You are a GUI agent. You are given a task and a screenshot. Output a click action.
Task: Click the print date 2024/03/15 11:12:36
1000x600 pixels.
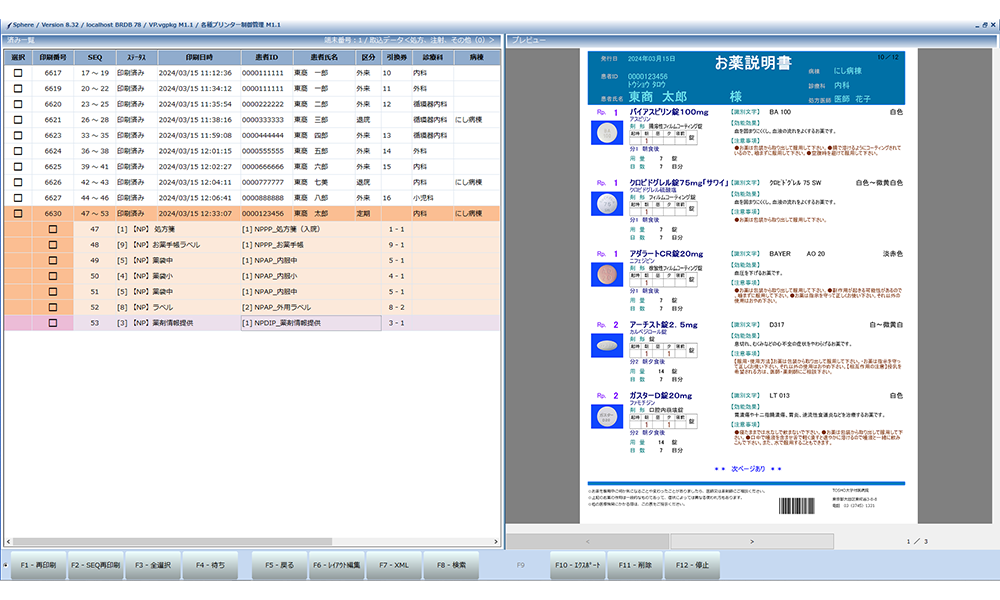point(195,73)
